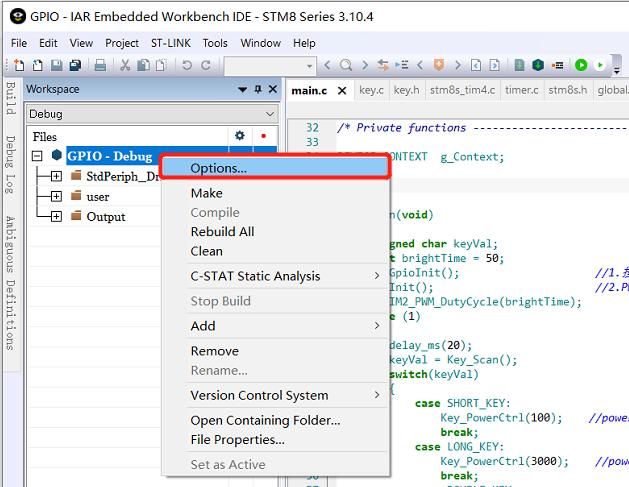Click the Find magnifier icon in toolbar
629x487 pixels.
[346, 65]
